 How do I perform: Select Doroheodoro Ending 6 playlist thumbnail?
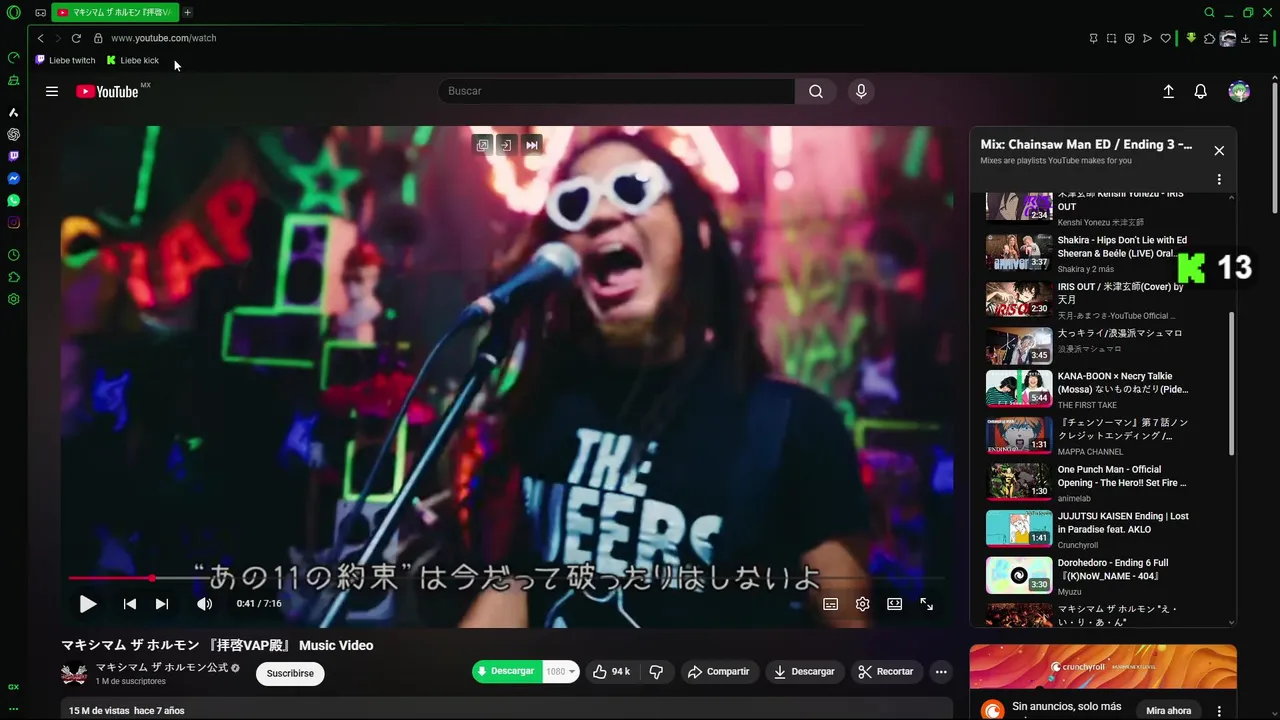coord(1019,576)
